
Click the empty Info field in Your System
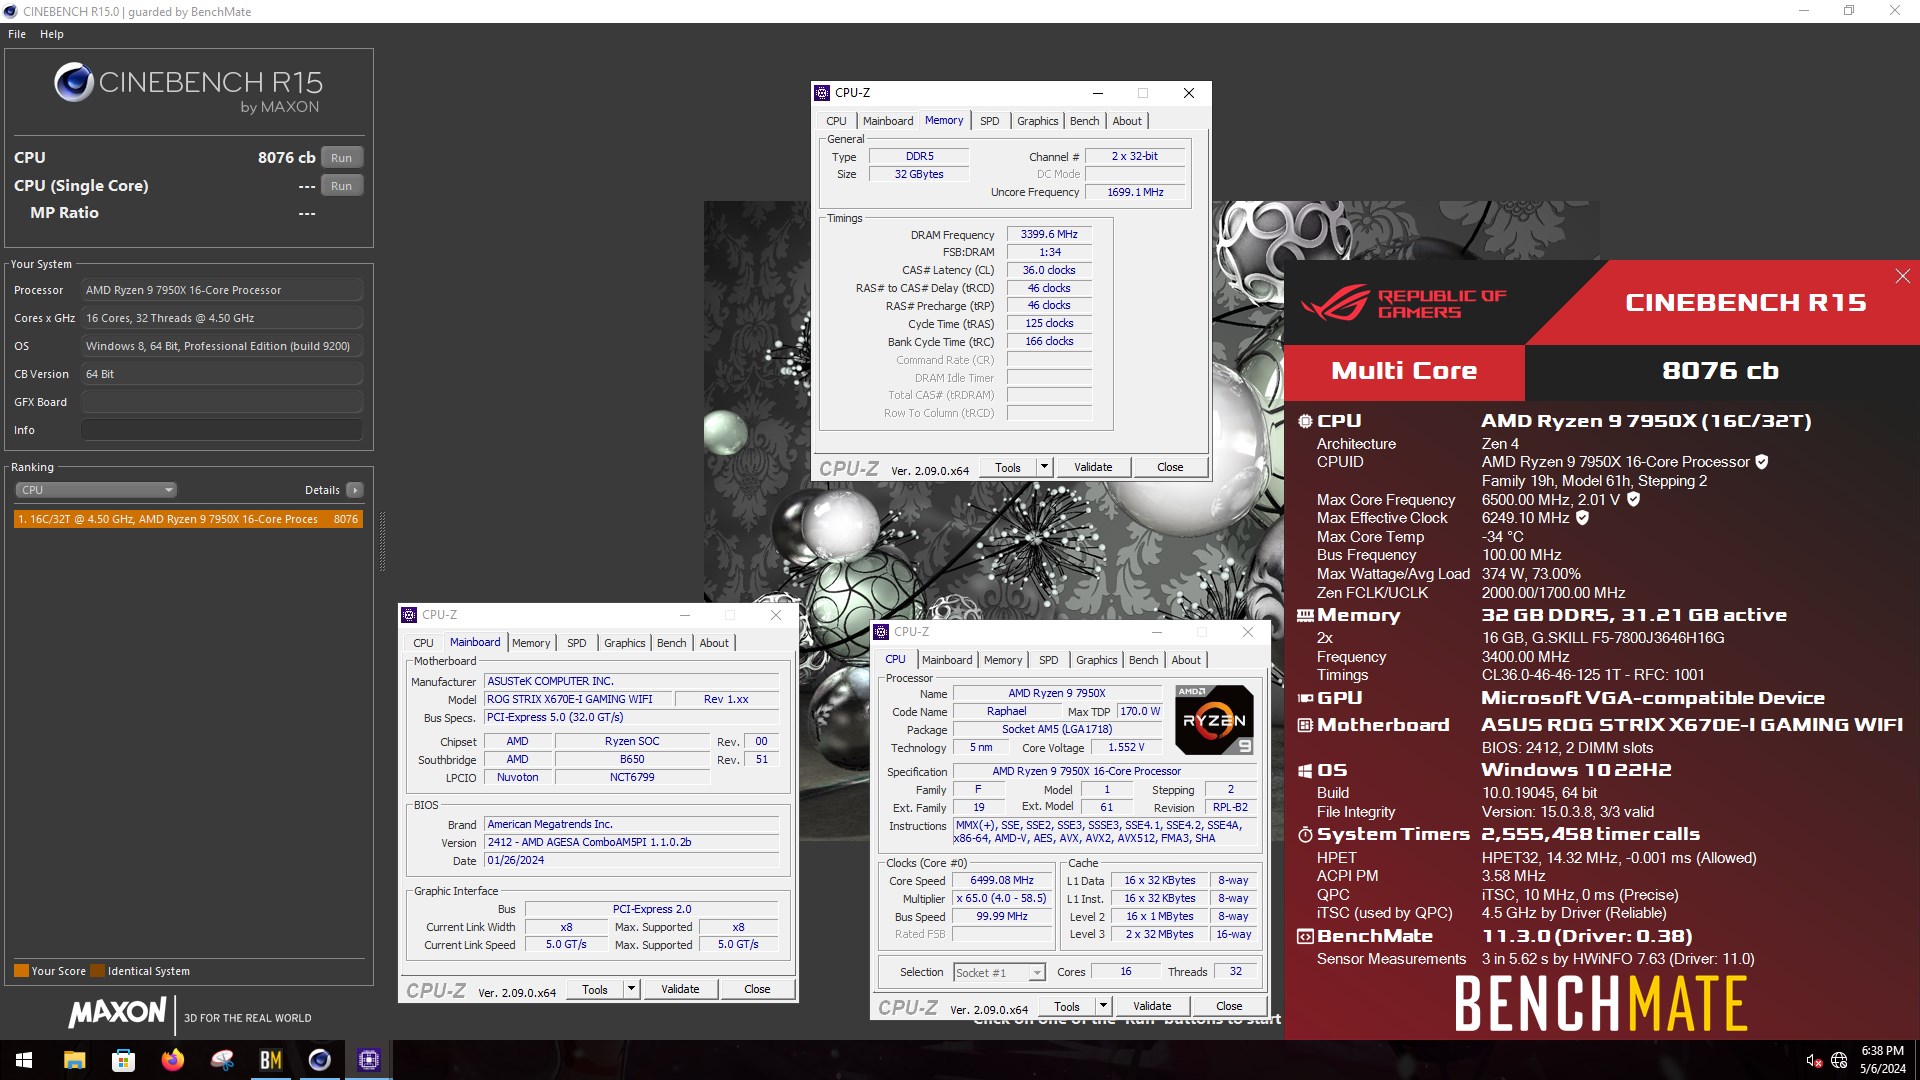pos(222,430)
